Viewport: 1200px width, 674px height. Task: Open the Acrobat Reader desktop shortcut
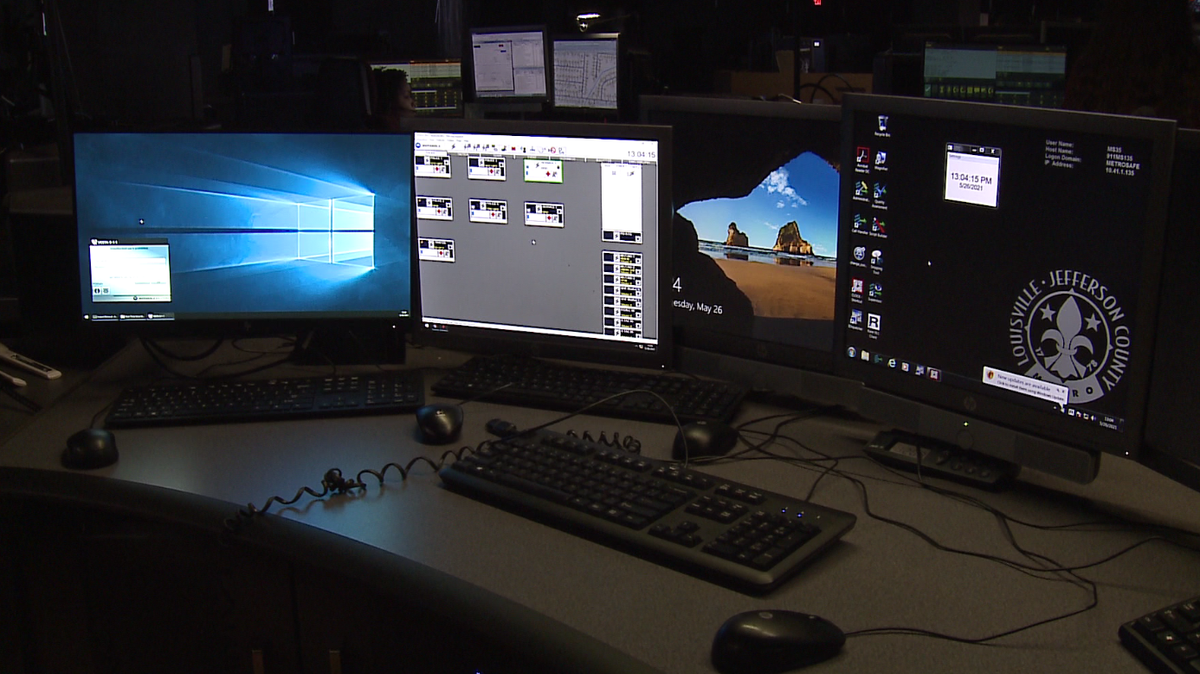pyautogui.click(x=862, y=160)
